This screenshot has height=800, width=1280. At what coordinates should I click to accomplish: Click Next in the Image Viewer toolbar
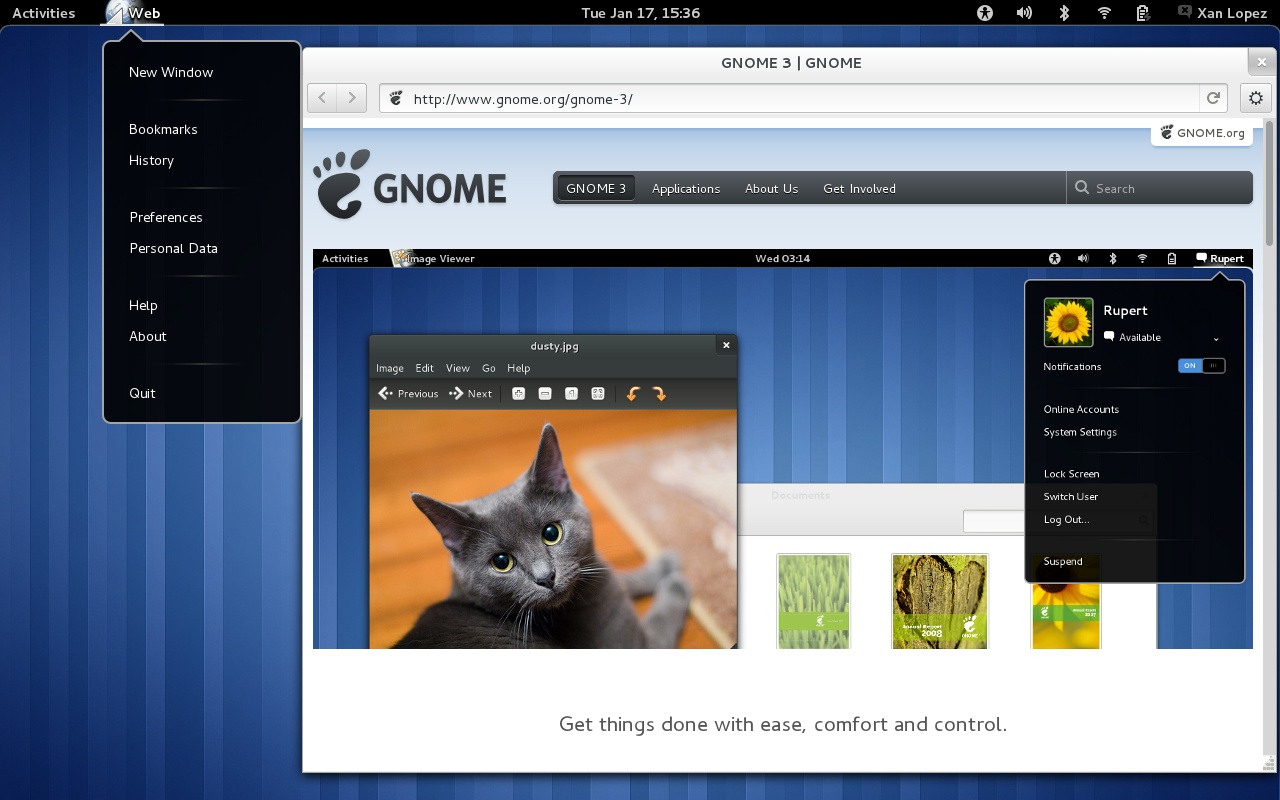tap(470, 393)
